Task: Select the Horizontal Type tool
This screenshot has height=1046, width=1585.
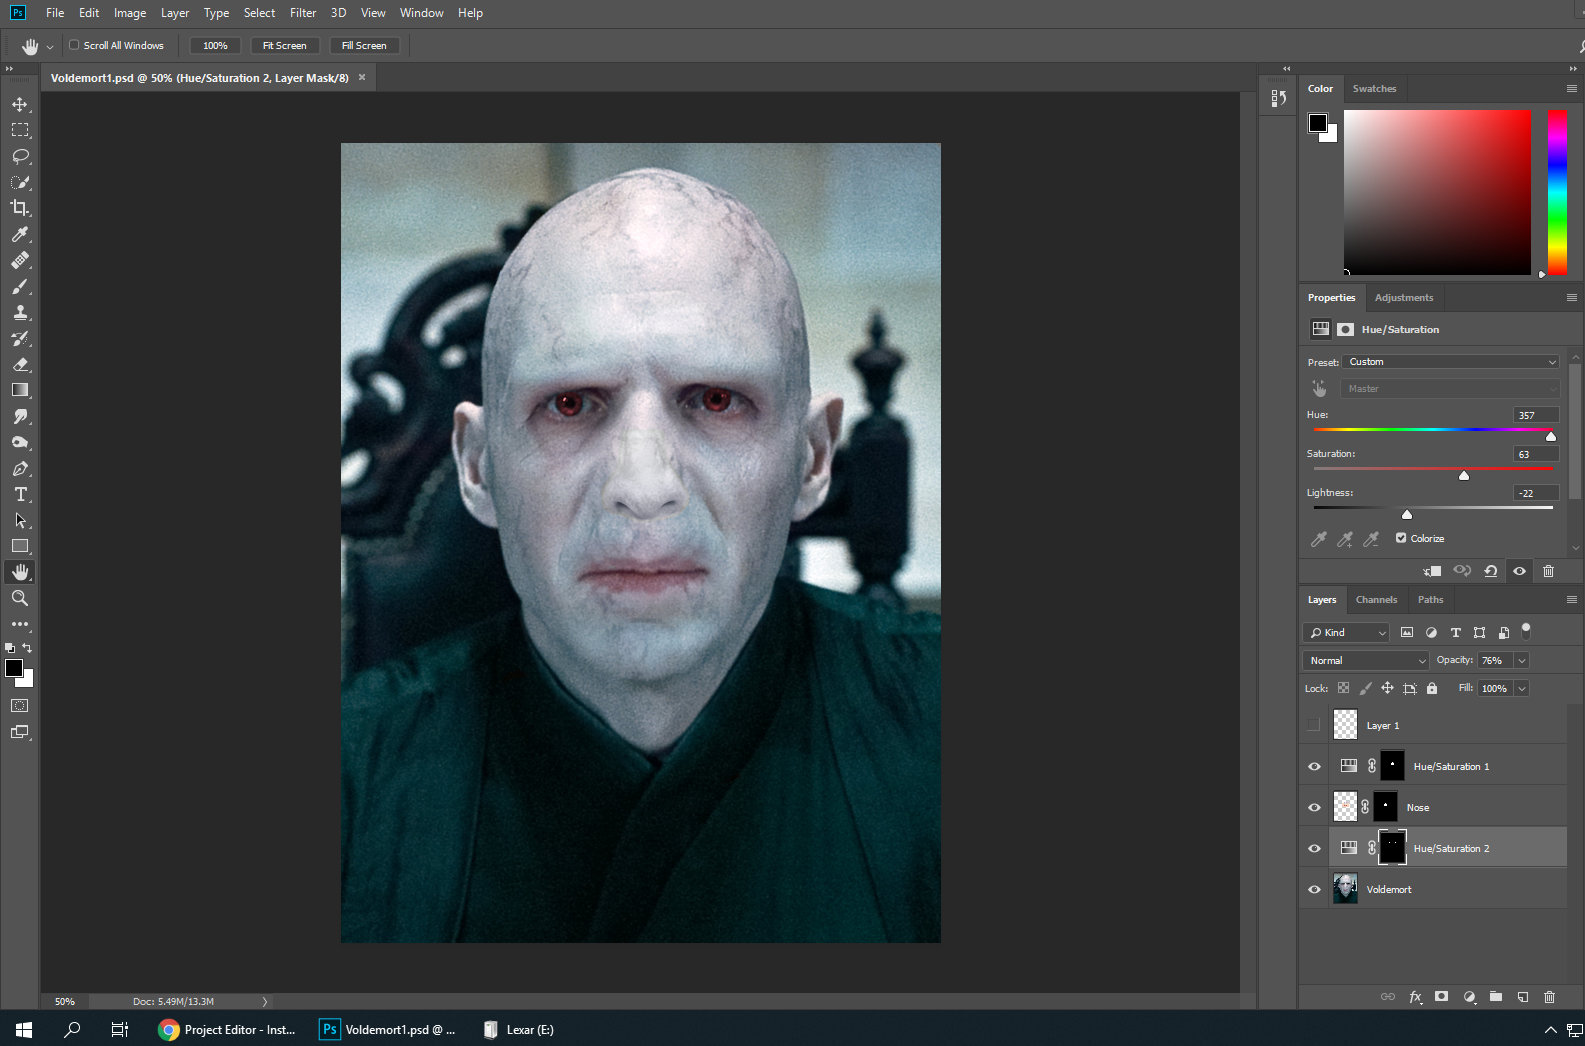Action: [x=20, y=494]
